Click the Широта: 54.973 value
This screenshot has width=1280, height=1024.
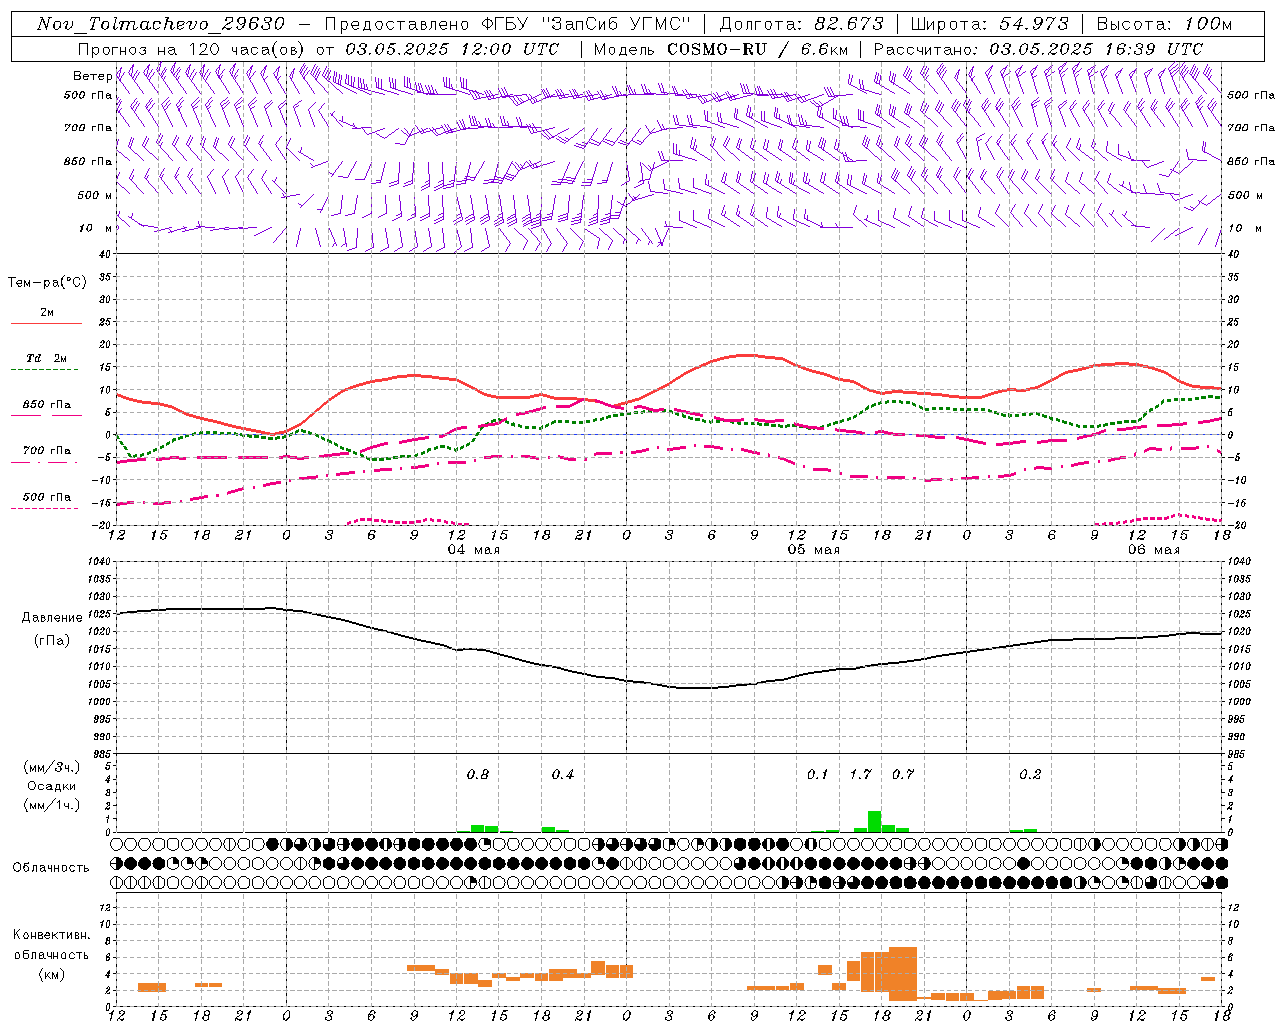pos(990,24)
